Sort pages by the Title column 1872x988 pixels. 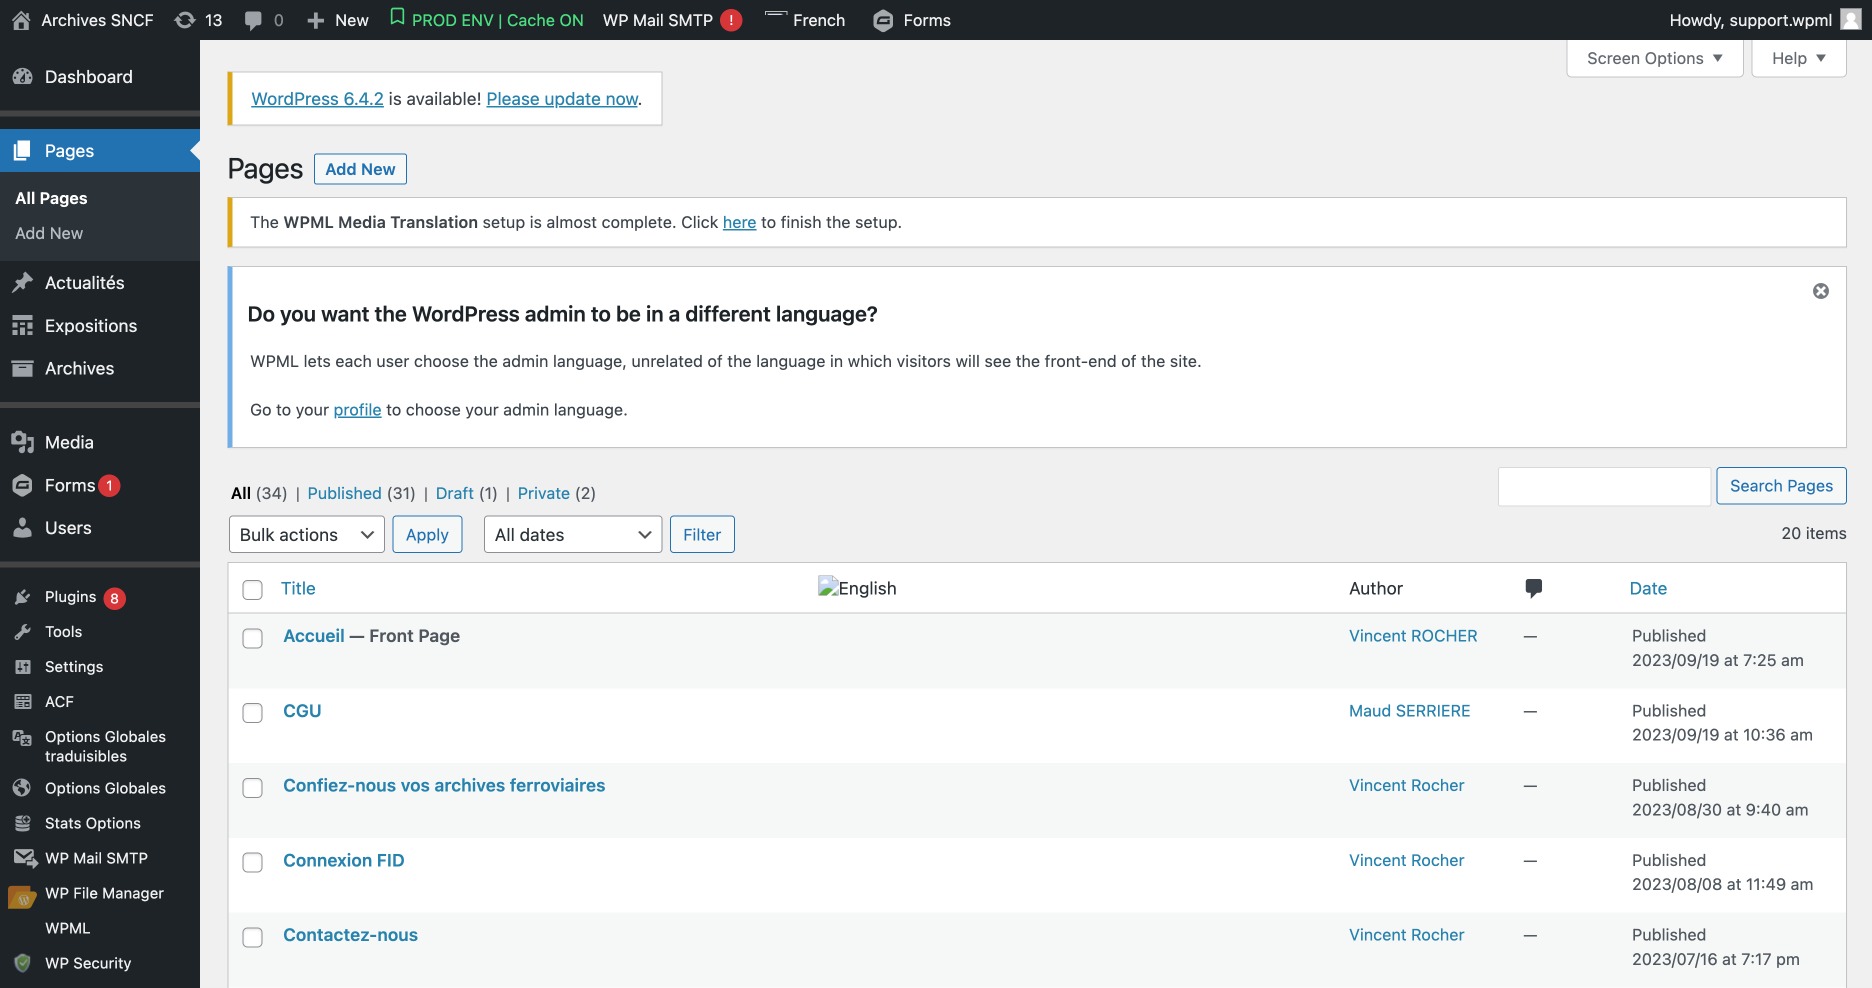tap(298, 588)
